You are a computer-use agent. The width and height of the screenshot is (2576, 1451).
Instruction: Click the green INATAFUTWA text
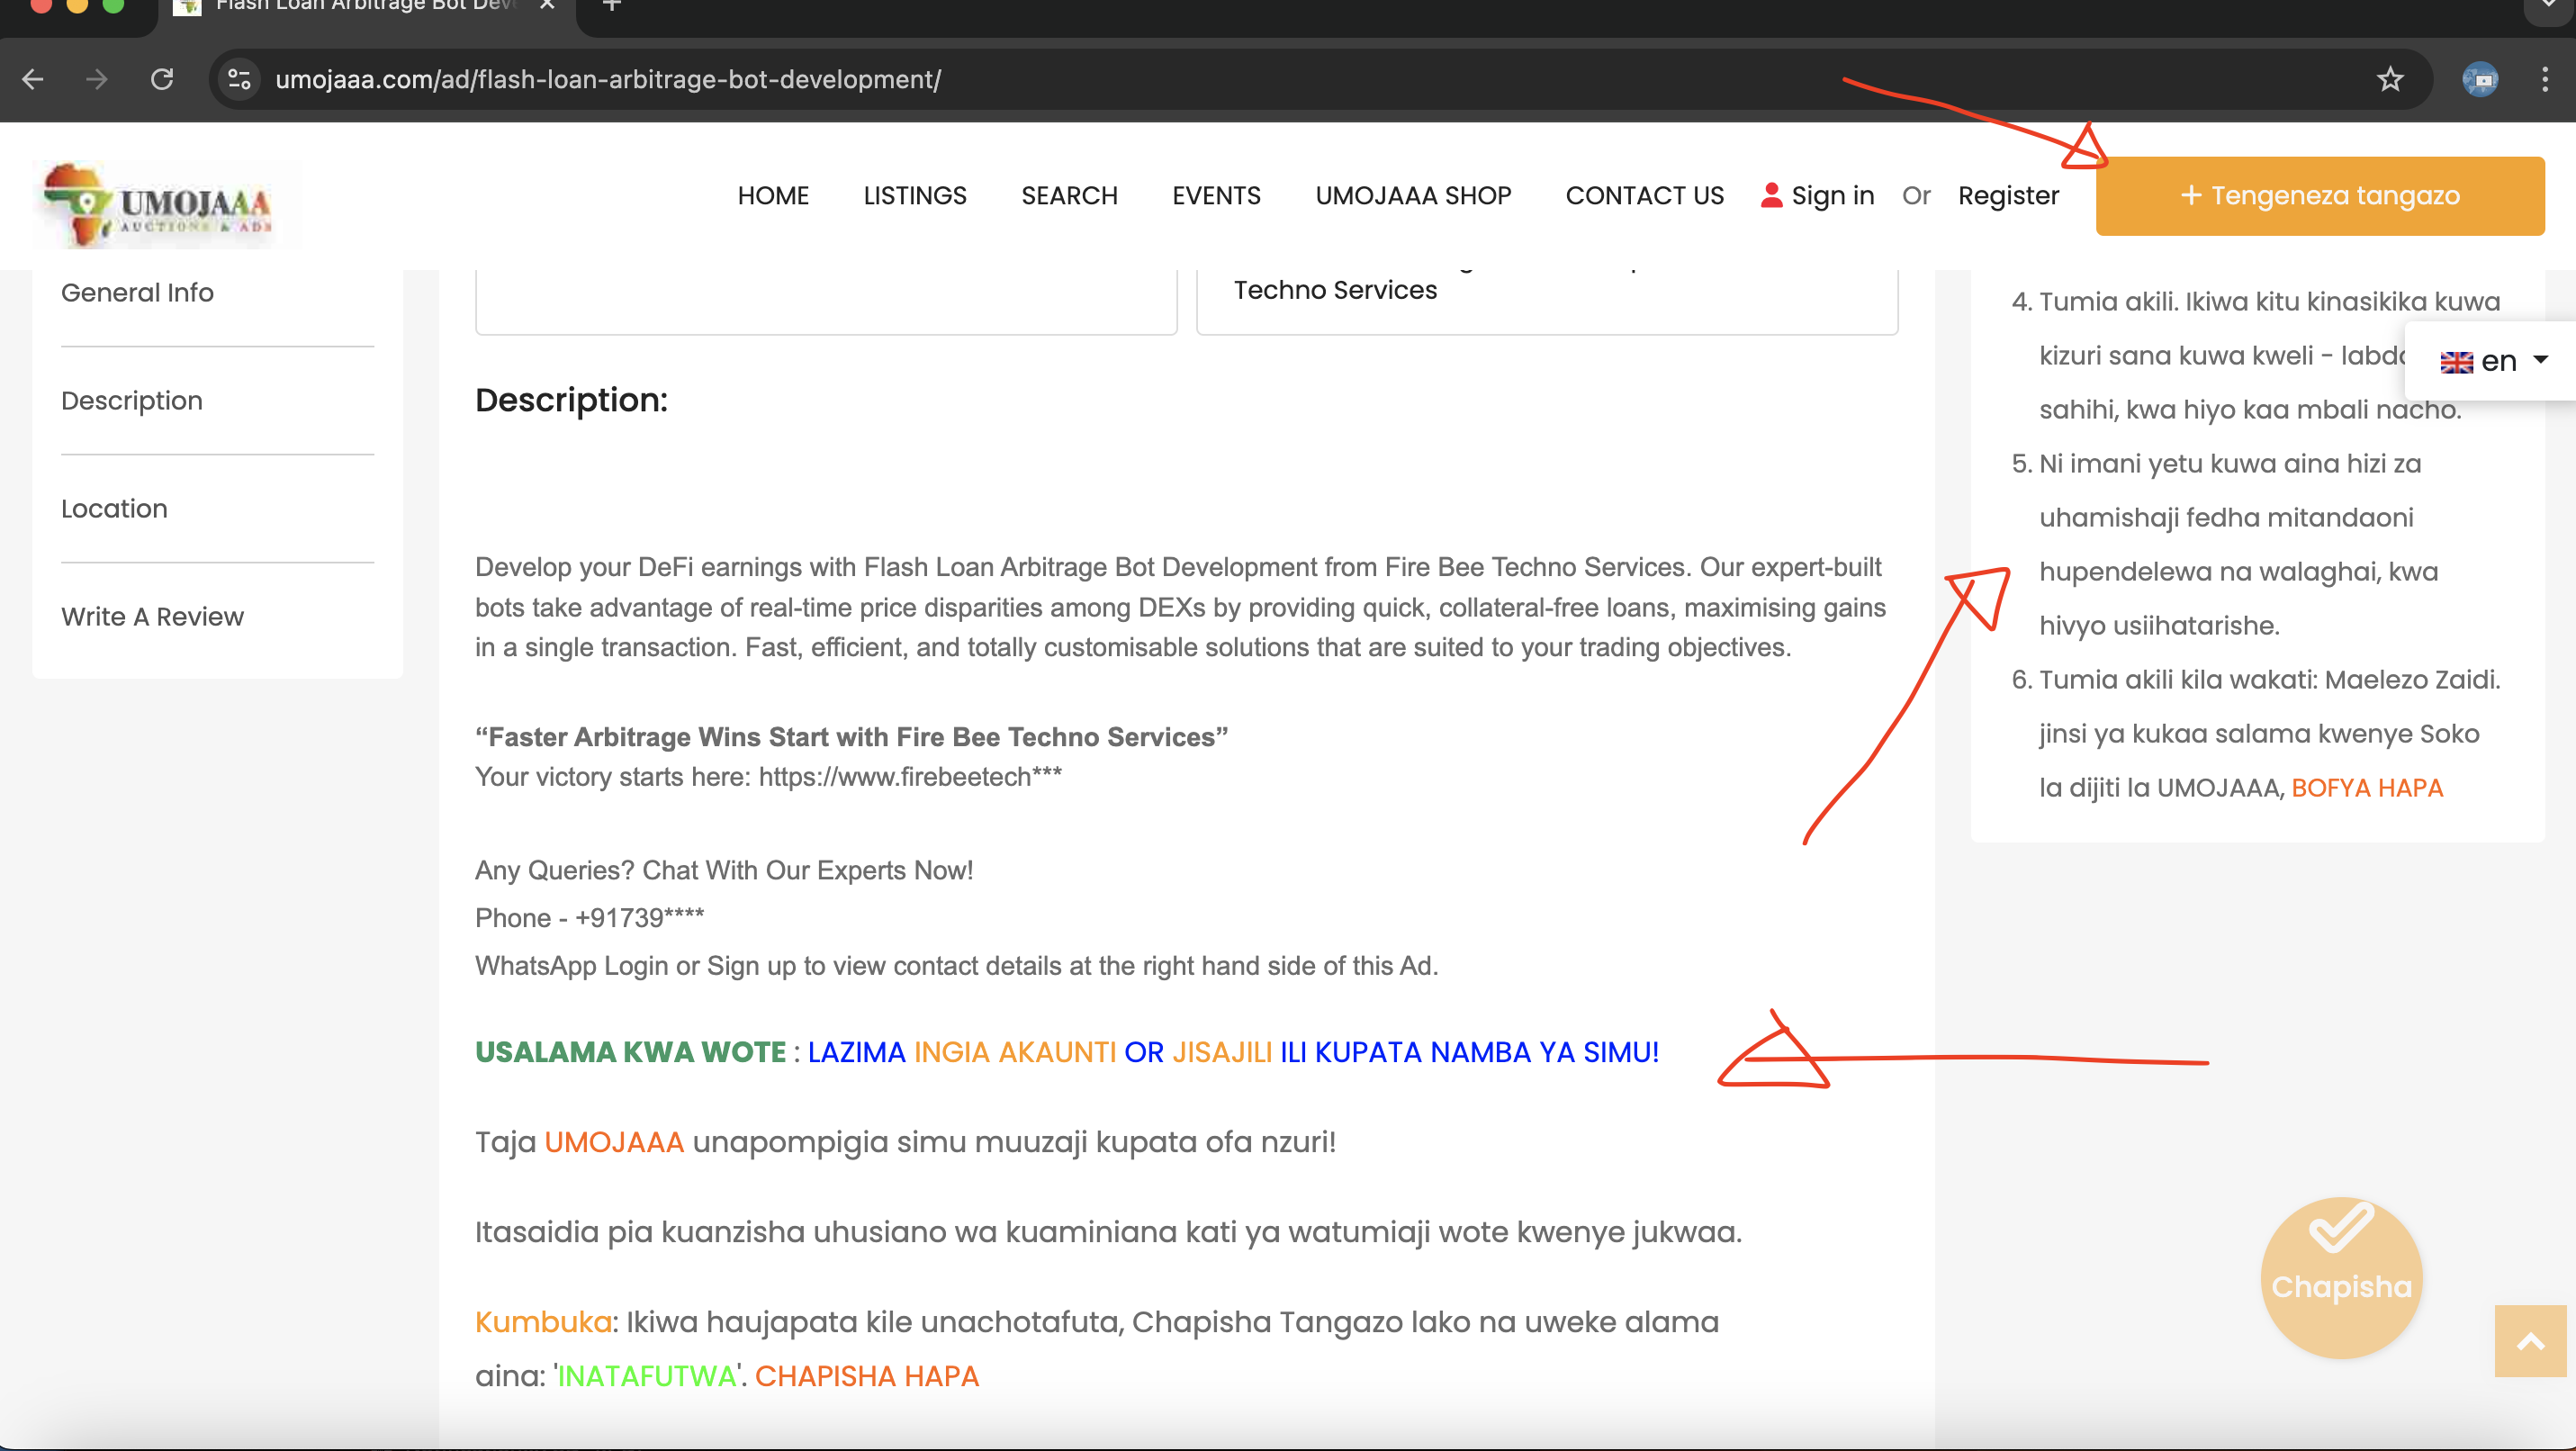point(647,1376)
